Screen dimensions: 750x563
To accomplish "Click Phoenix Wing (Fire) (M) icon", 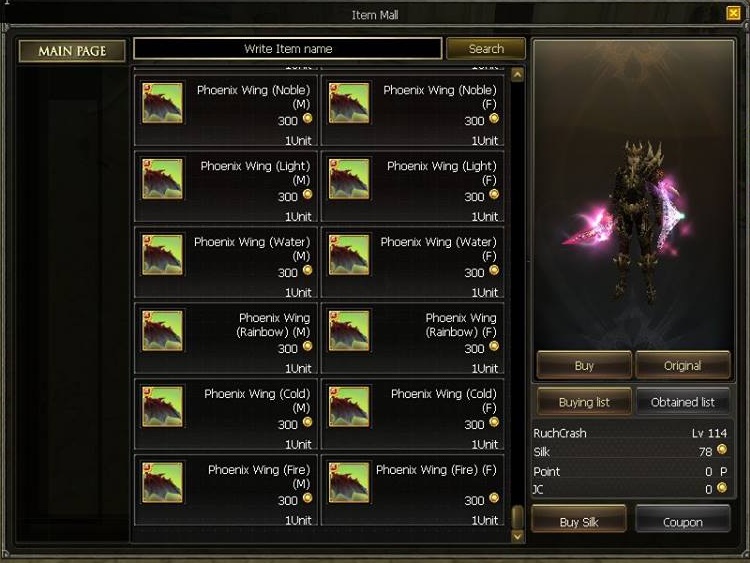I will [x=162, y=482].
